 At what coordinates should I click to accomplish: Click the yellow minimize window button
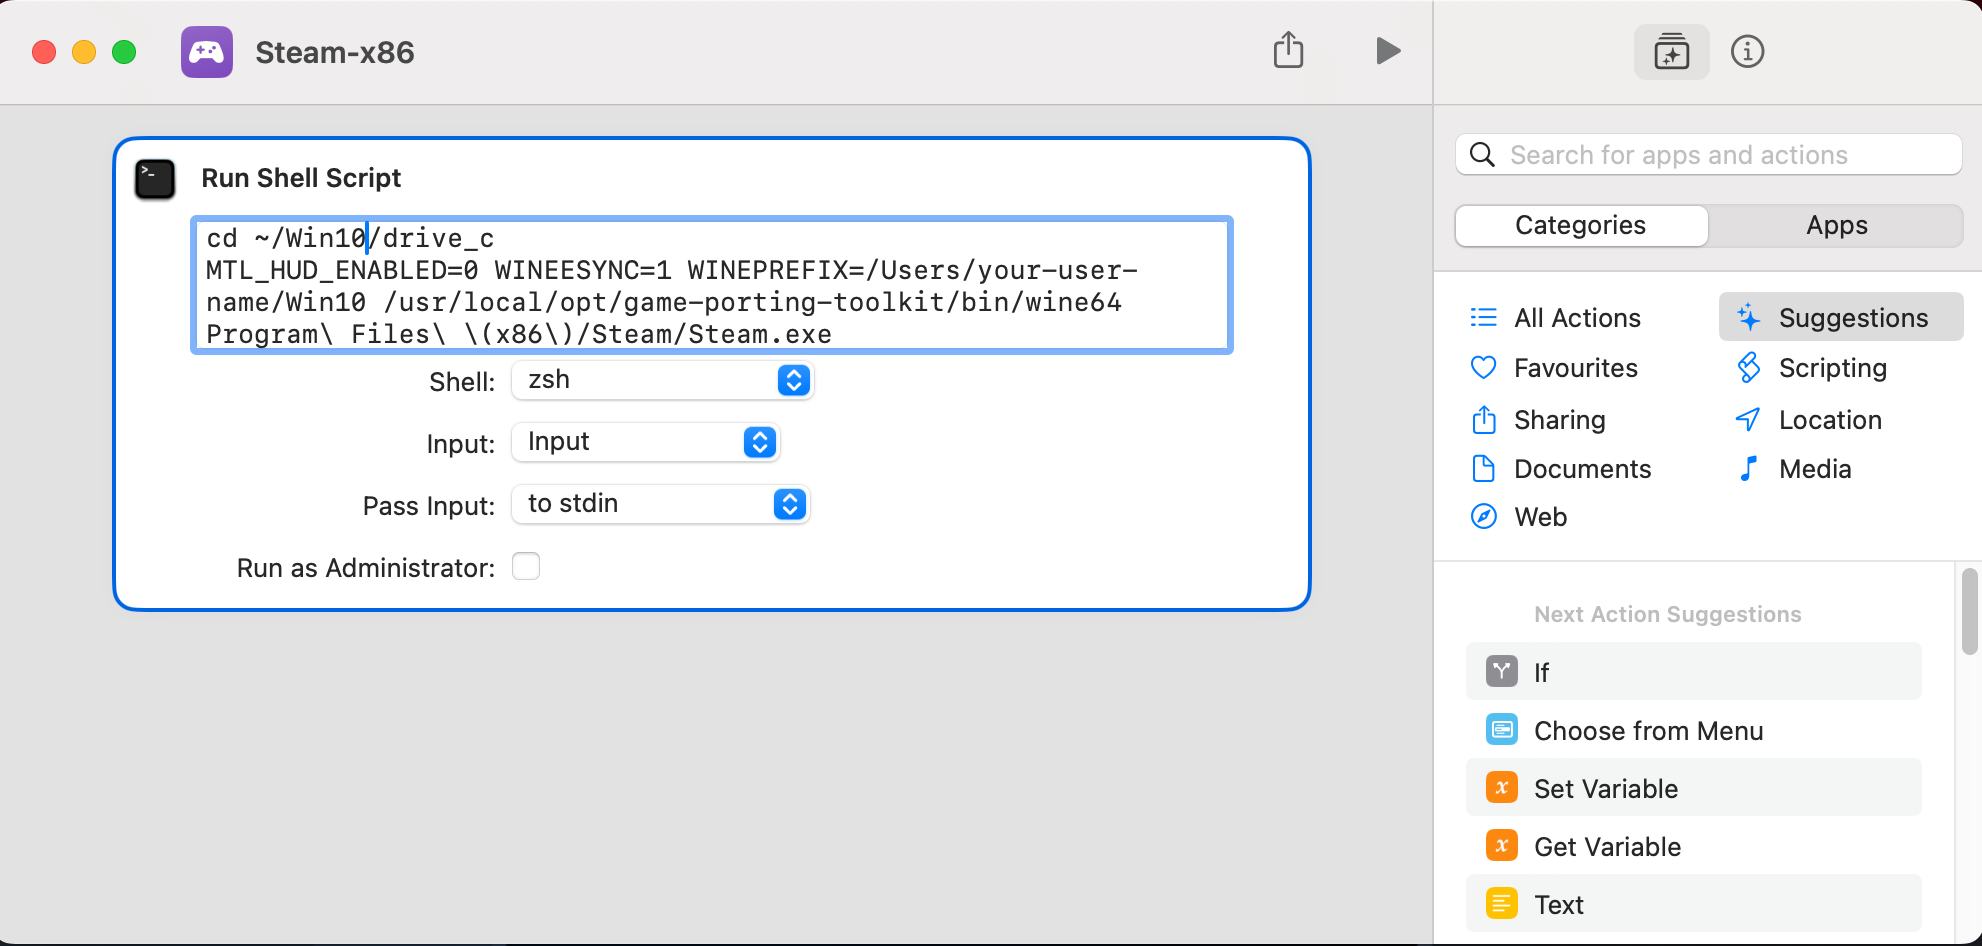(84, 52)
